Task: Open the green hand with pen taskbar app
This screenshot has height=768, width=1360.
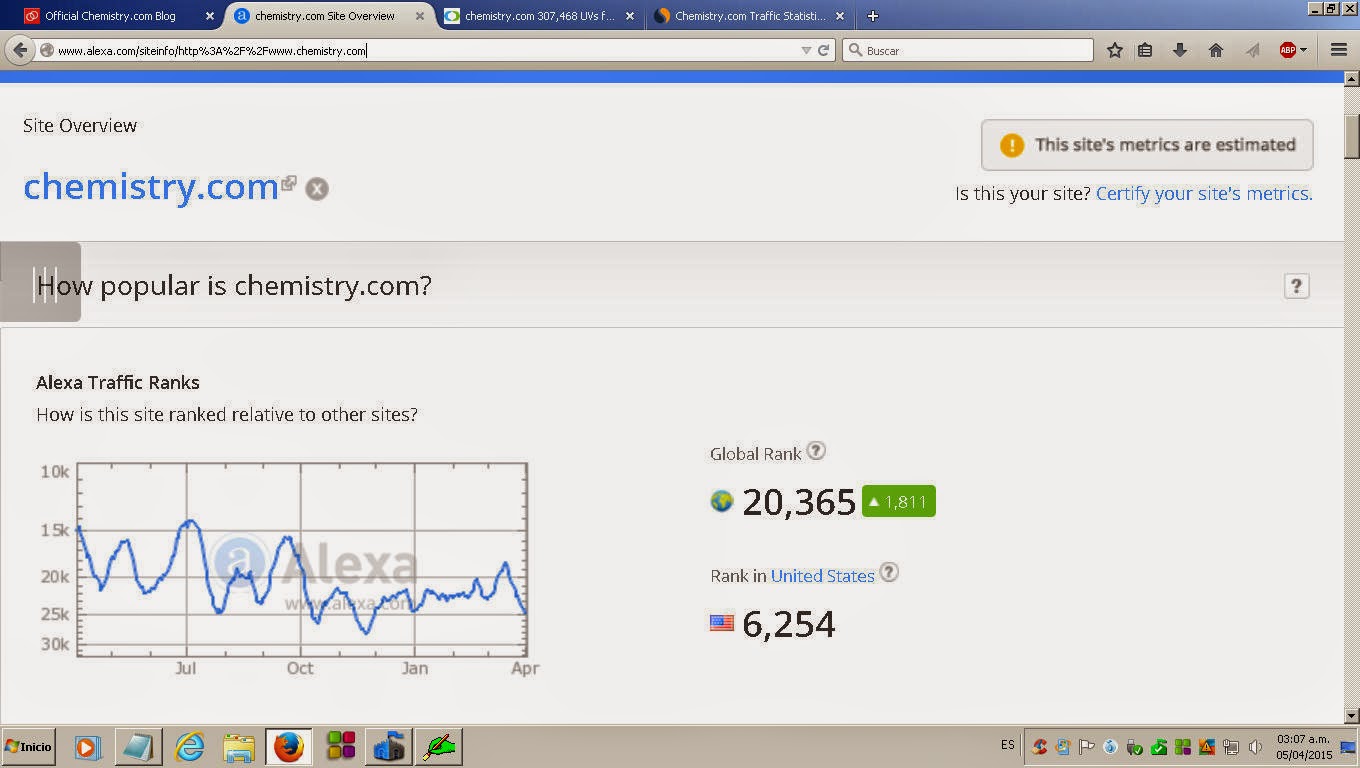Action: coord(438,746)
